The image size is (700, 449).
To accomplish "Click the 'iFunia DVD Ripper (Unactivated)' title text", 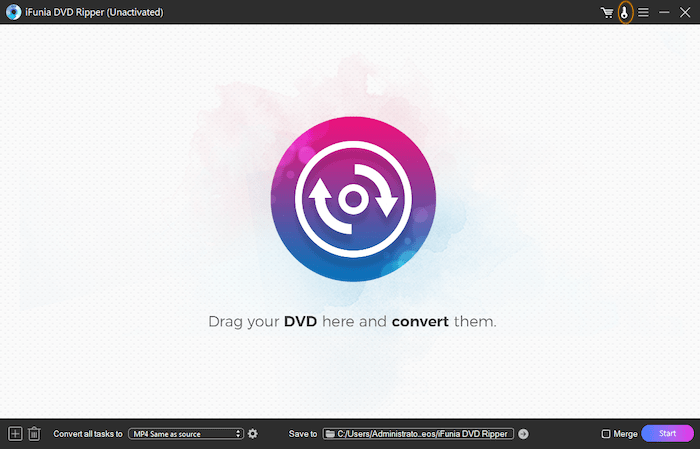I will pos(94,12).
